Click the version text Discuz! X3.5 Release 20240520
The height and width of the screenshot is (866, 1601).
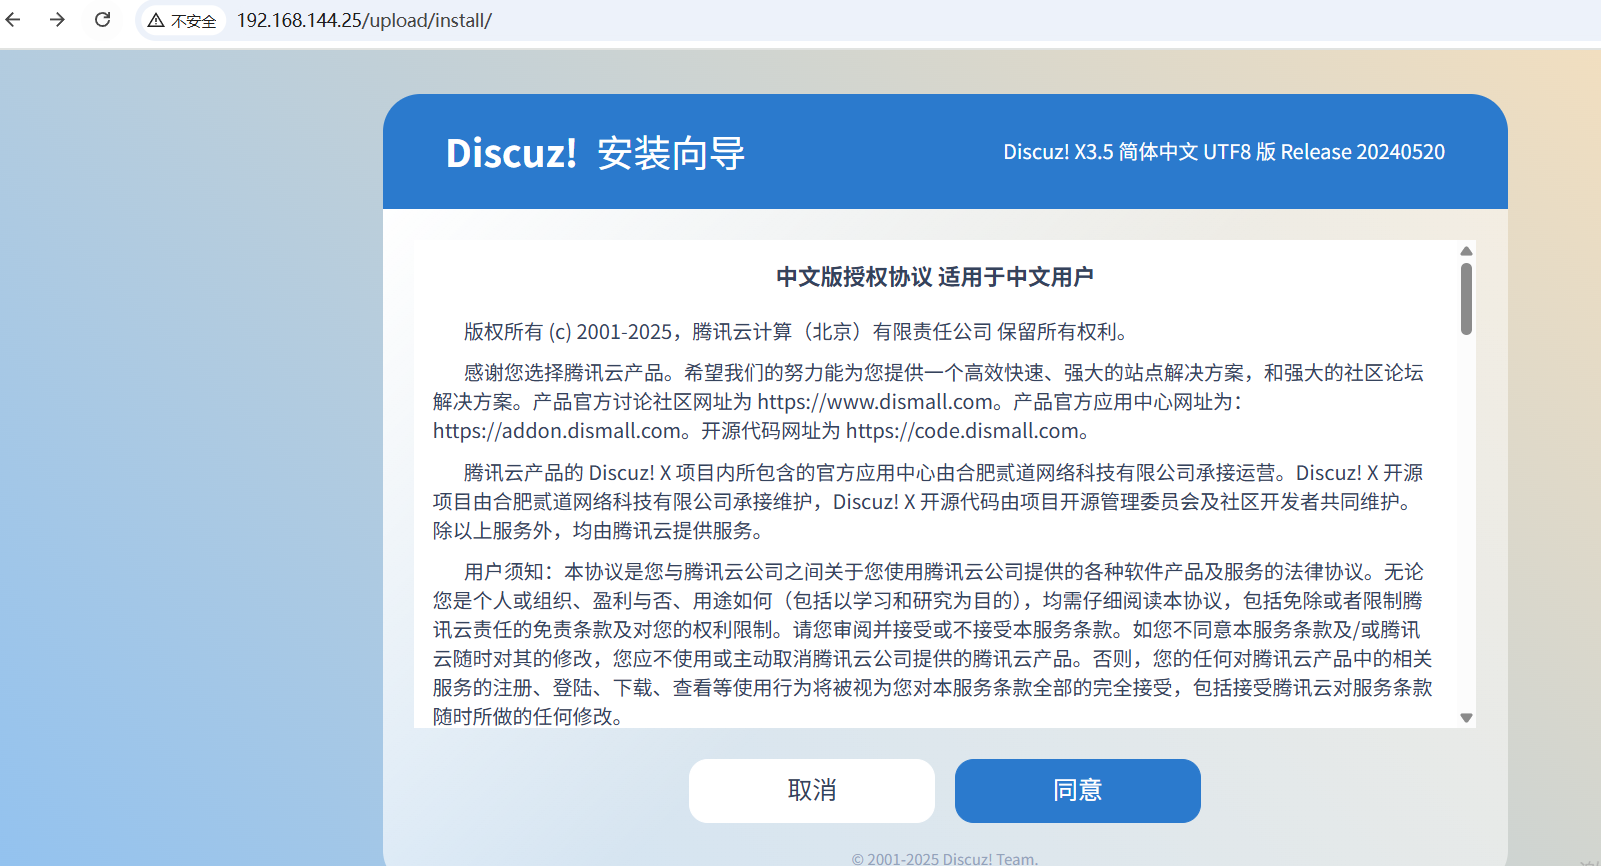point(1224,152)
